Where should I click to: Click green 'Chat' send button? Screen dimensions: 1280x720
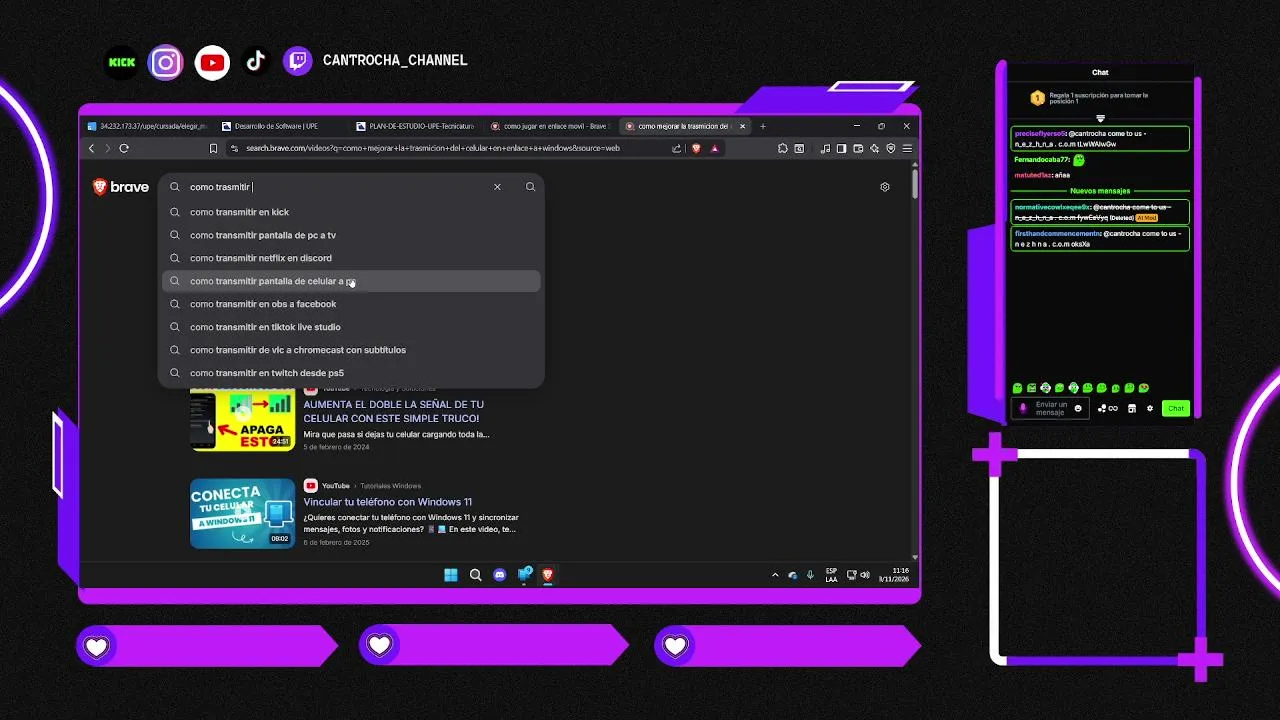[x=1176, y=408]
